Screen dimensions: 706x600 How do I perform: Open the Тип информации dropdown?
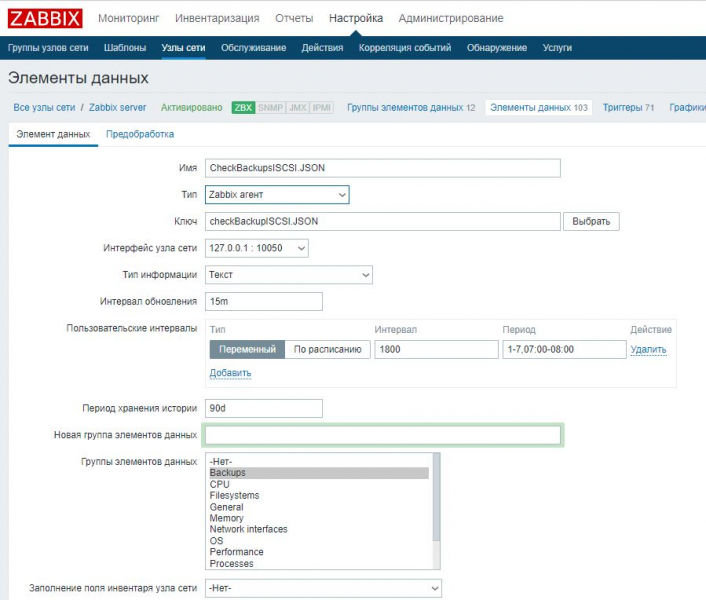tap(288, 274)
